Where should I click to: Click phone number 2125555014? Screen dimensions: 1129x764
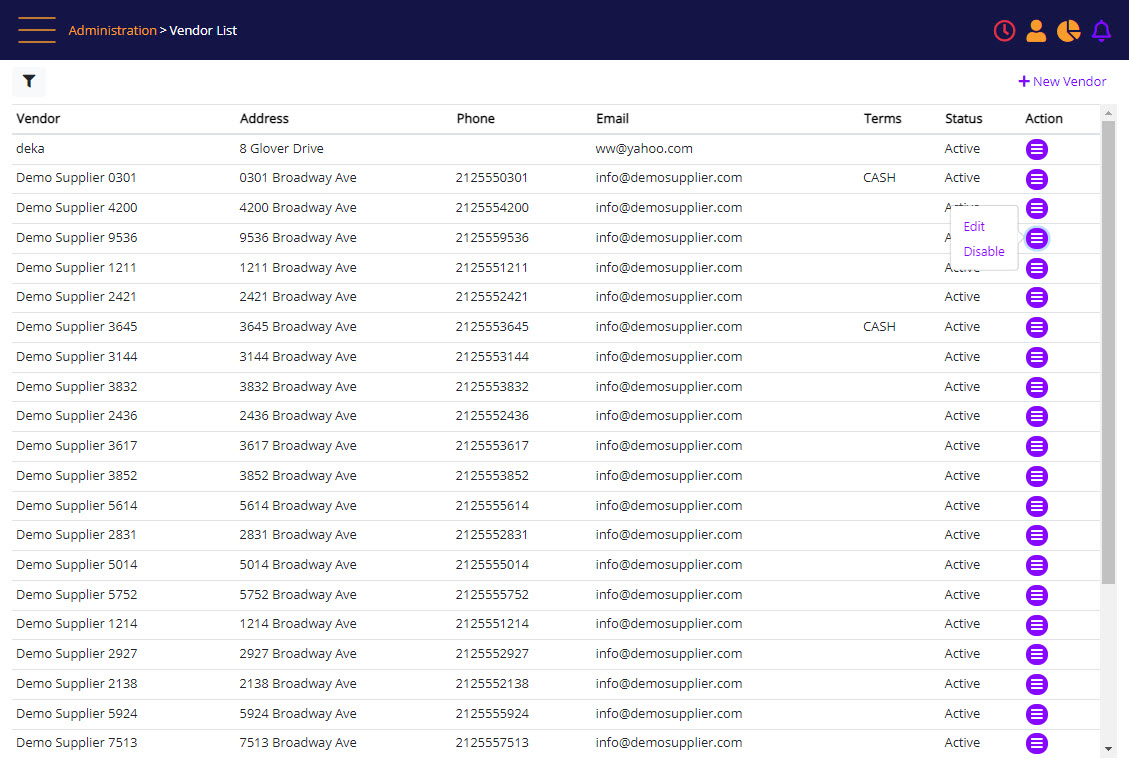click(492, 565)
